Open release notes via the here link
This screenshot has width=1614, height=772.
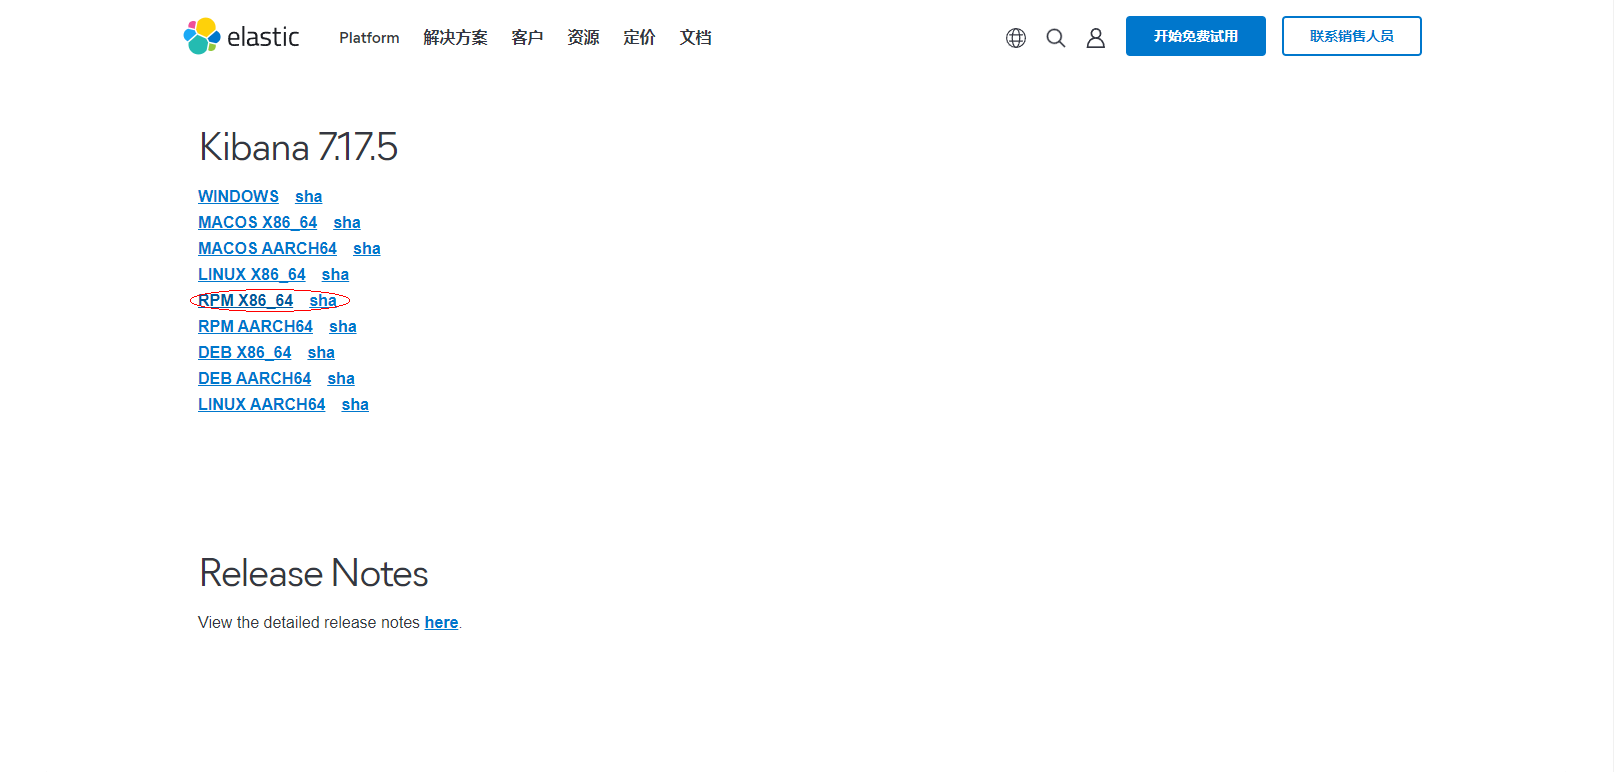(441, 623)
